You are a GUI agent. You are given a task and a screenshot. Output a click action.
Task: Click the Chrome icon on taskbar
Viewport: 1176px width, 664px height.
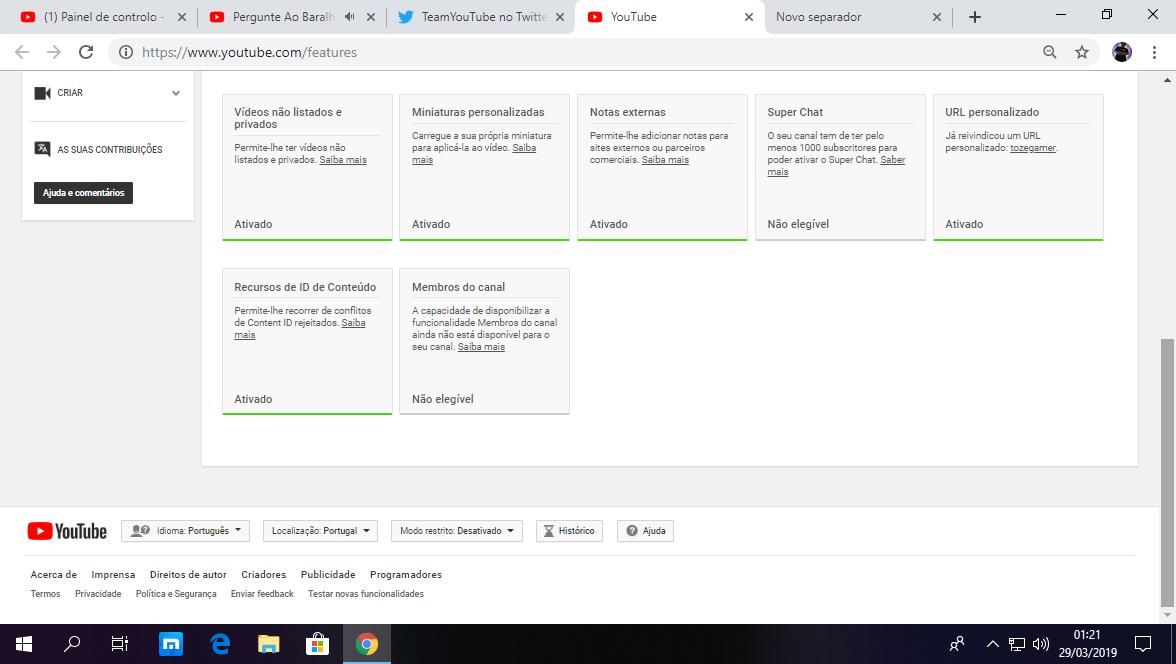click(x=367, y=644)
